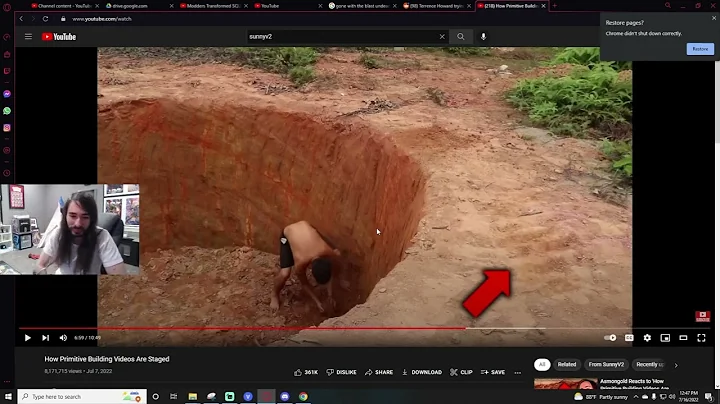Select the All filter chip

(542, 365)
